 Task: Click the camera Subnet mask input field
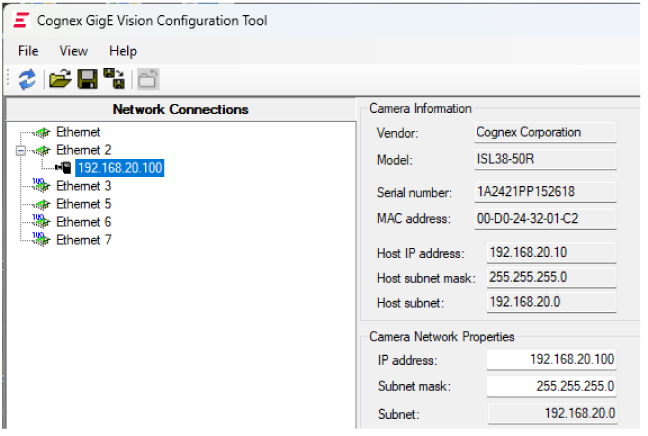point(551,386)
